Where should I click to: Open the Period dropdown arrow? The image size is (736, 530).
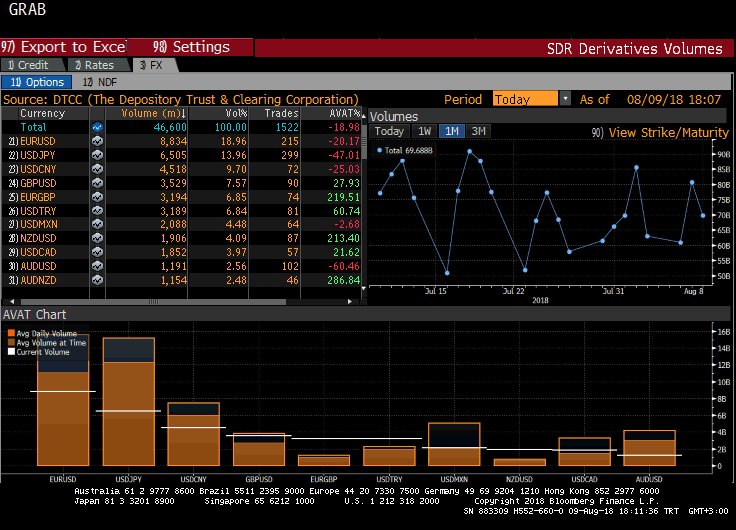pos(565,99)
